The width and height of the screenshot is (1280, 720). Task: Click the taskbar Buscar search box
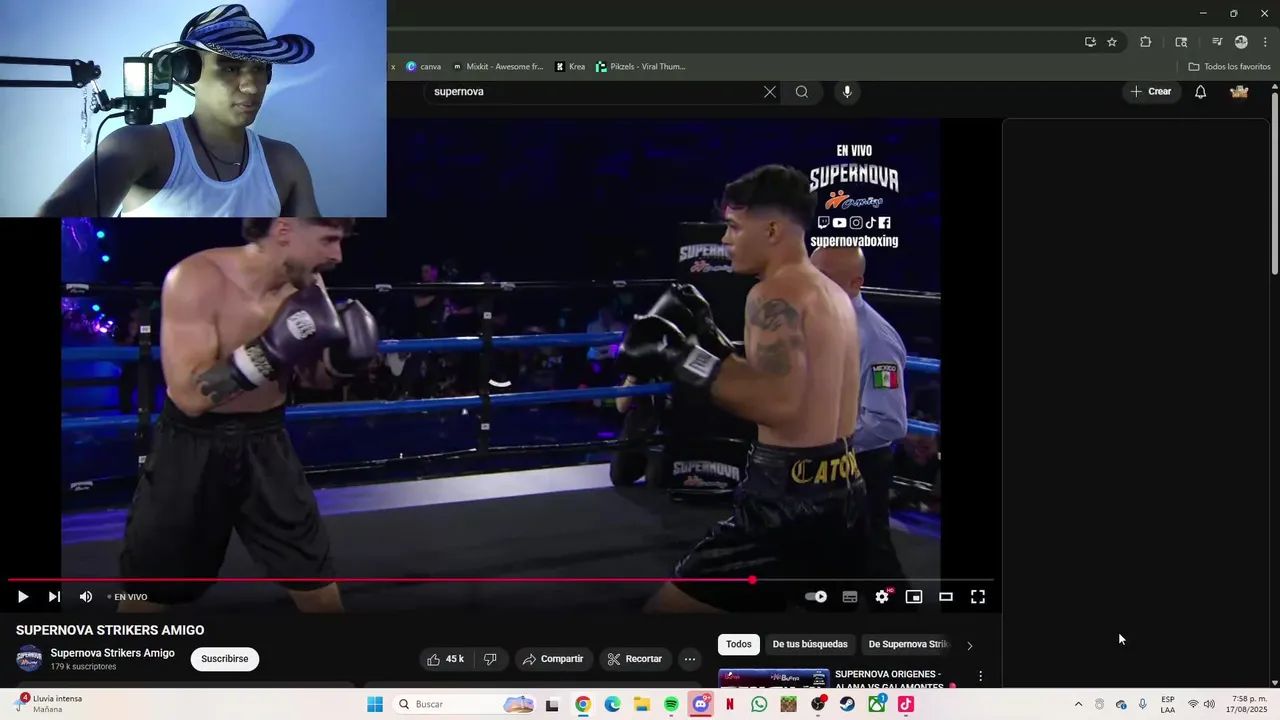coord(467,704)
